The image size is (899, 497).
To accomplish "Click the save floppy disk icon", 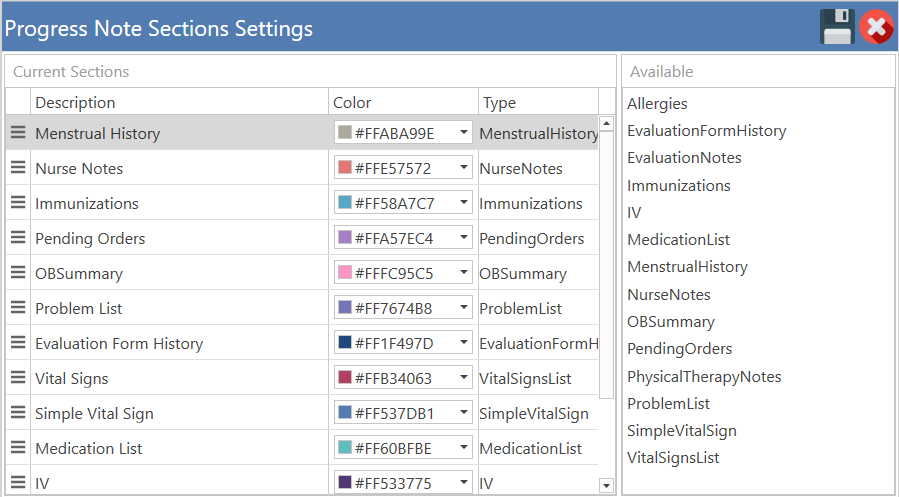I will (837, 27).
